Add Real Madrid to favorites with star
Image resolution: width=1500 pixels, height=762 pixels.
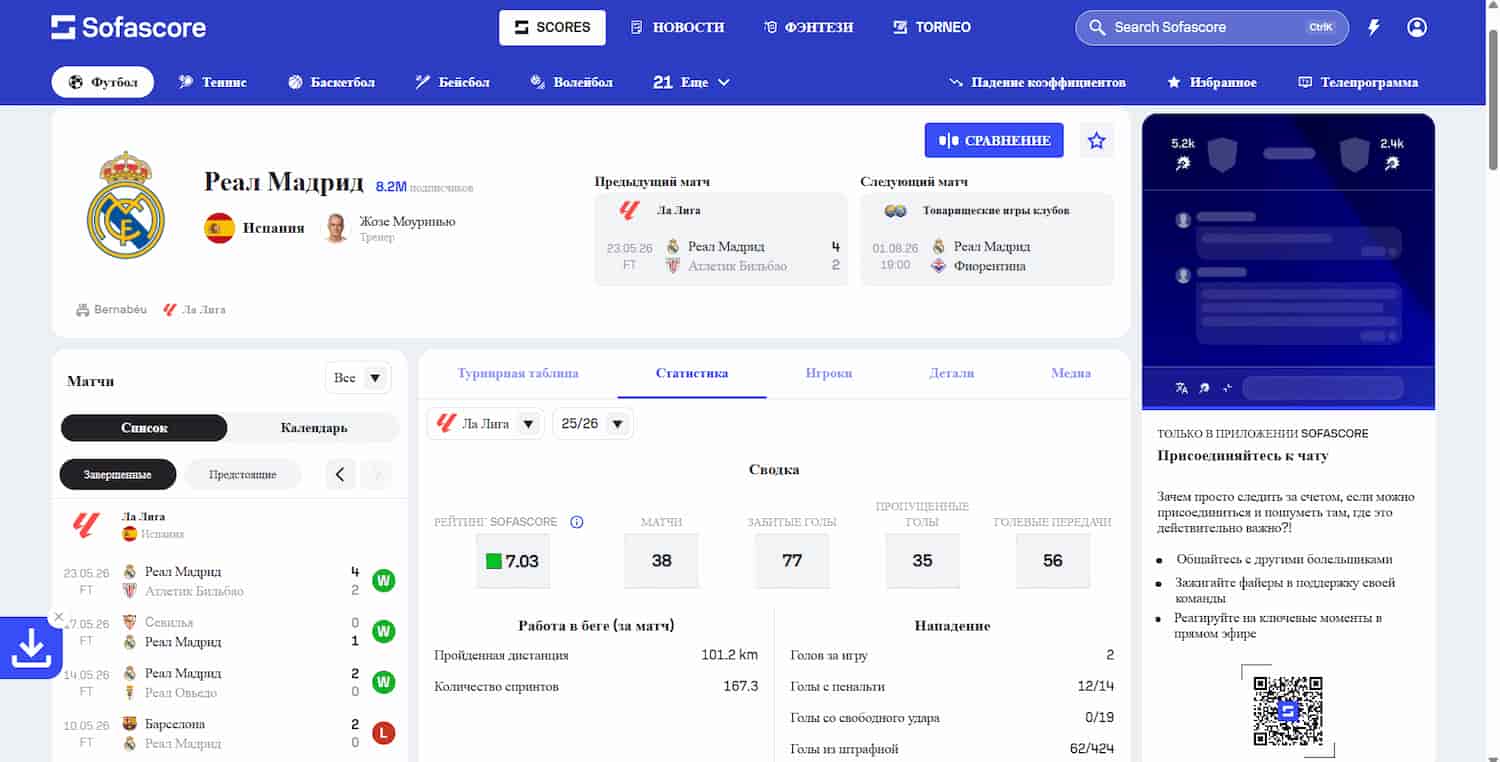[1097, 140]
